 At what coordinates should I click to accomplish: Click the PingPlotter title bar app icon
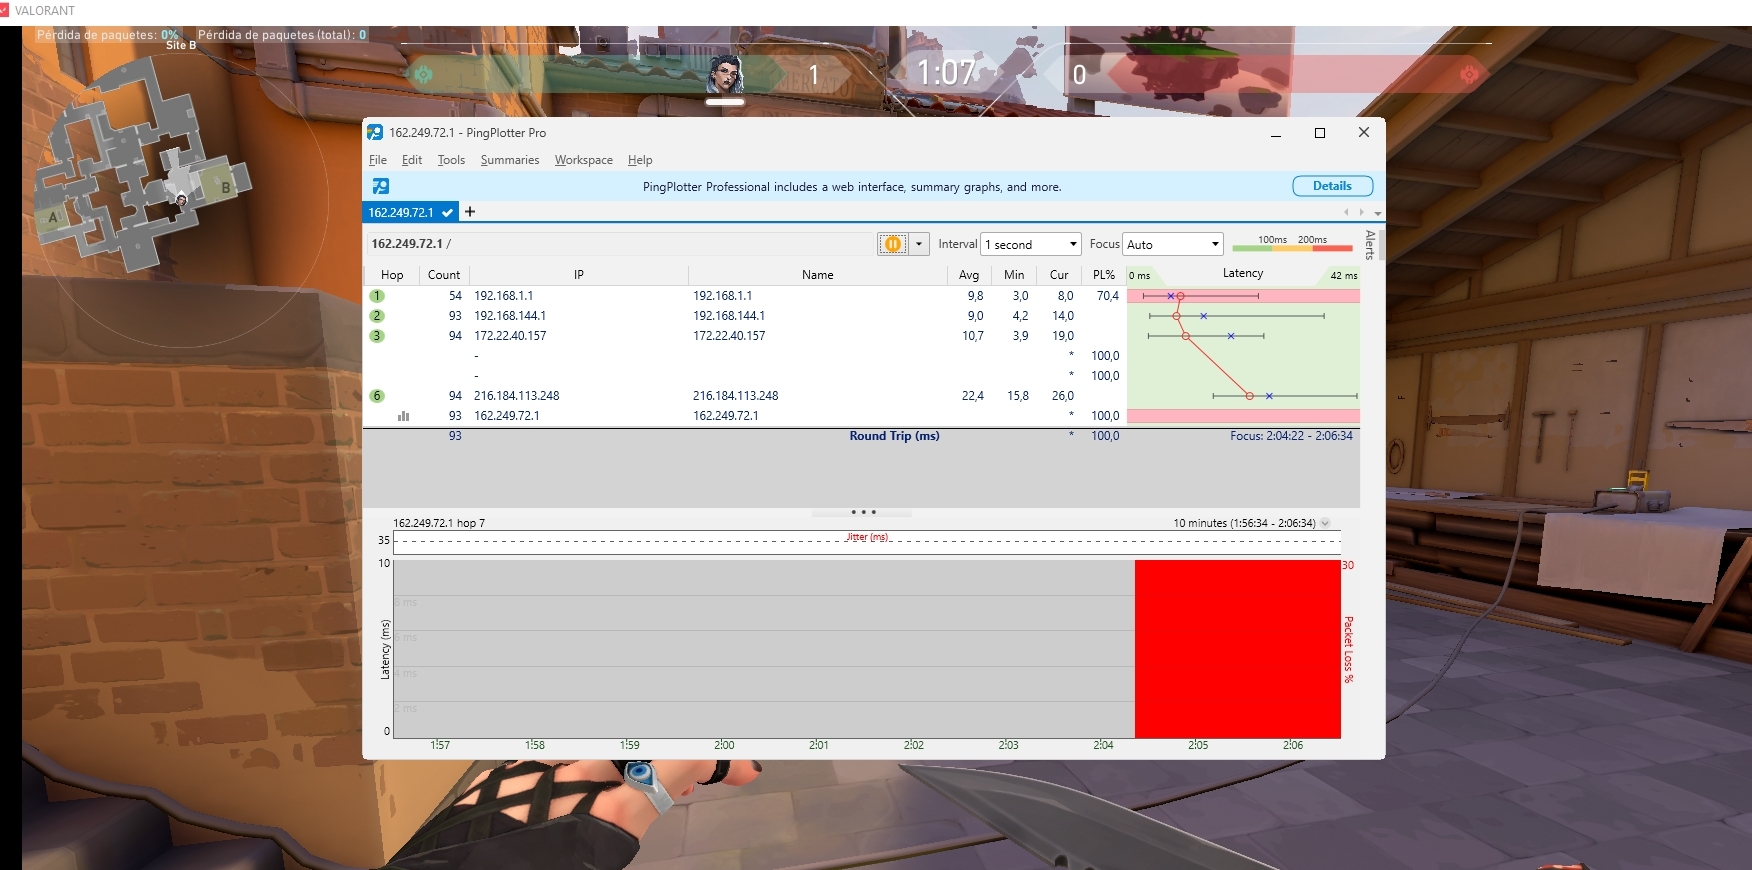[375, 132]
